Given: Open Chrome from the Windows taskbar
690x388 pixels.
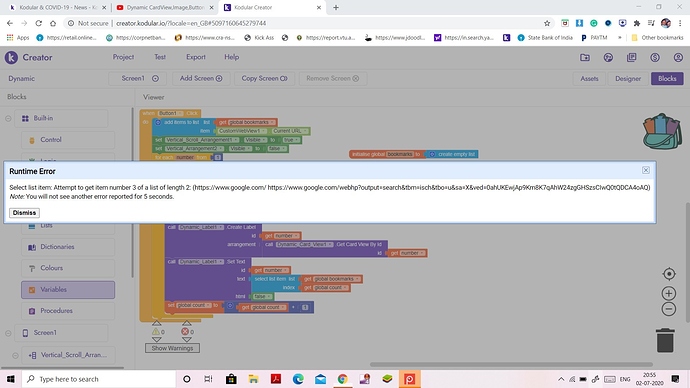Looking at the screenshot, I should (x=342, y=379).
